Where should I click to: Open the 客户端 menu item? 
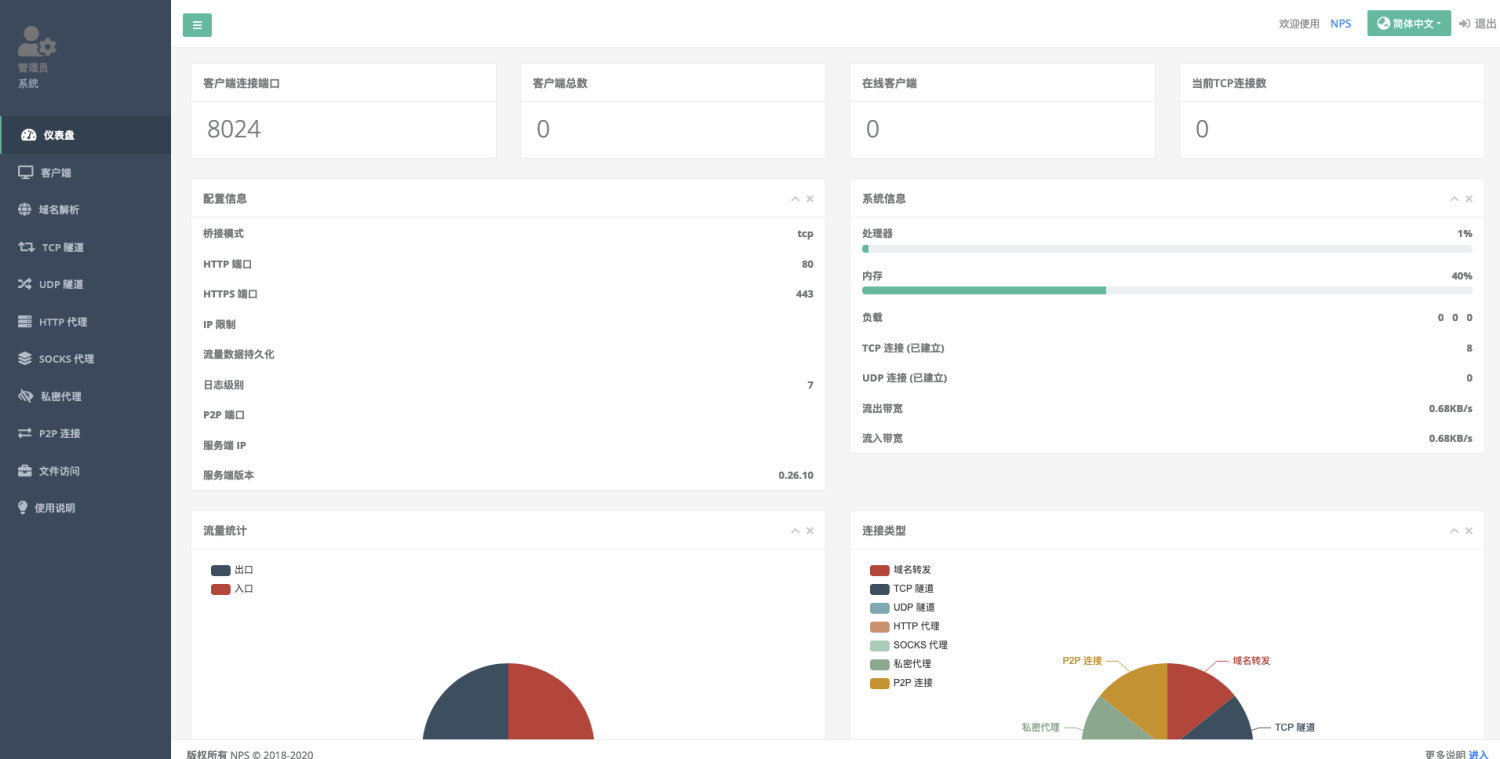85,172
